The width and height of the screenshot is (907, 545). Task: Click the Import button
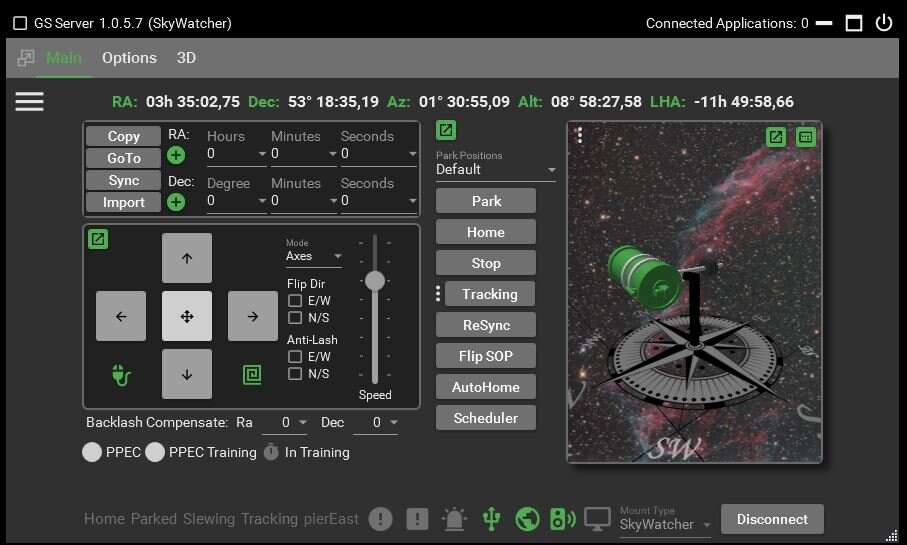(x=123, y=202)
